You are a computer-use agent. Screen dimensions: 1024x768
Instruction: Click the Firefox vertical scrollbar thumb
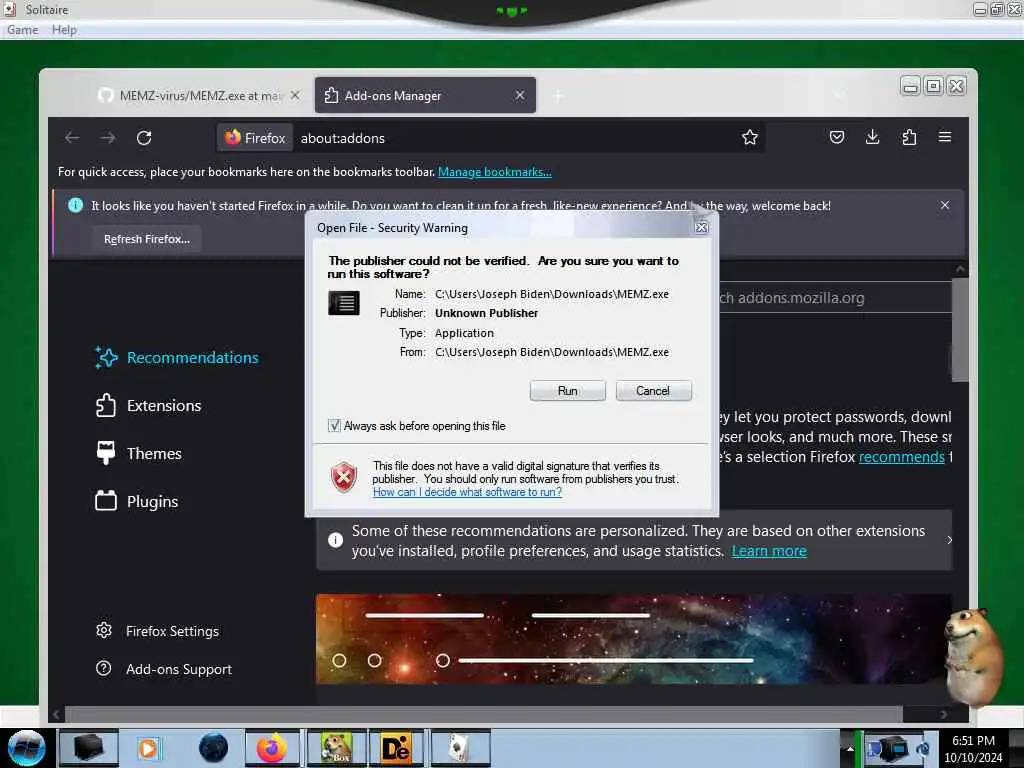pos(959,330)
